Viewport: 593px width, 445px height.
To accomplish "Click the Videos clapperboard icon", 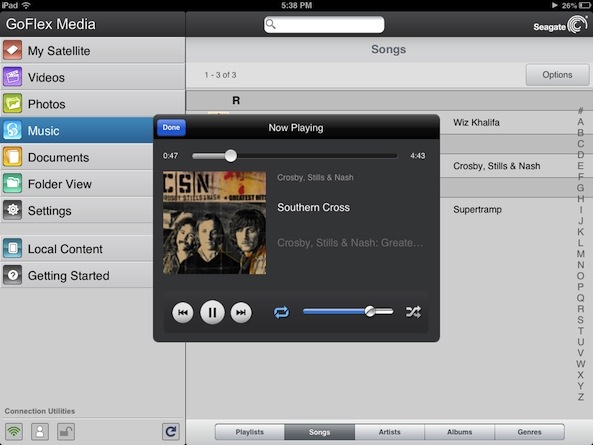I will click(12, 77).
